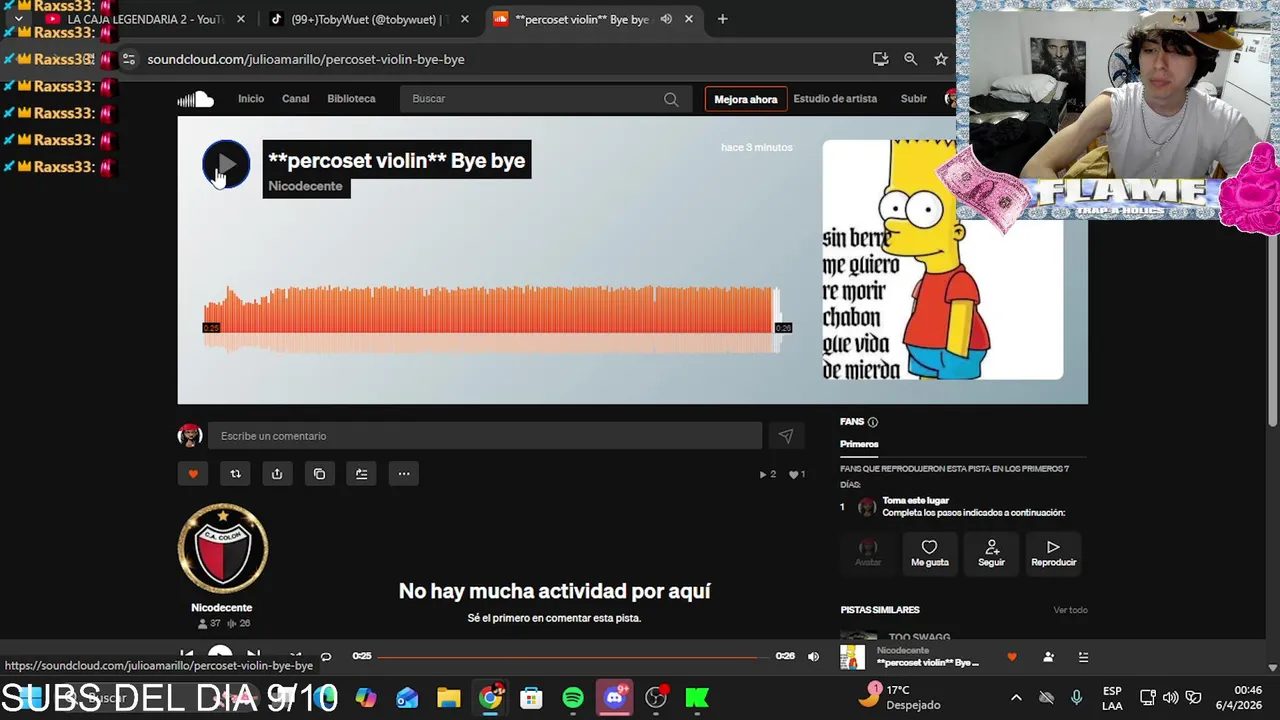Click the Fans info icon
This screenshot has width=1280, height=720.
873,422
